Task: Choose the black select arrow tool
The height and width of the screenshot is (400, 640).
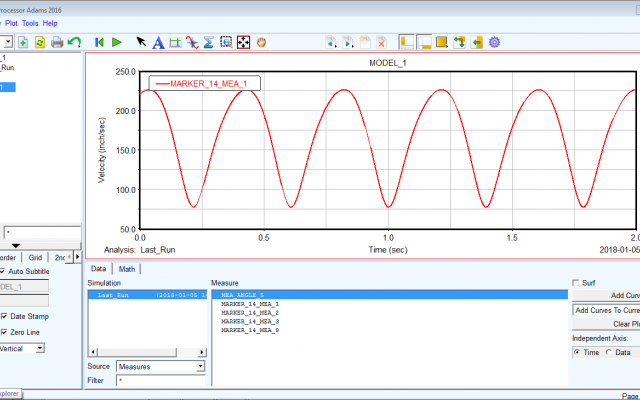Action: [x=141, y=42]
